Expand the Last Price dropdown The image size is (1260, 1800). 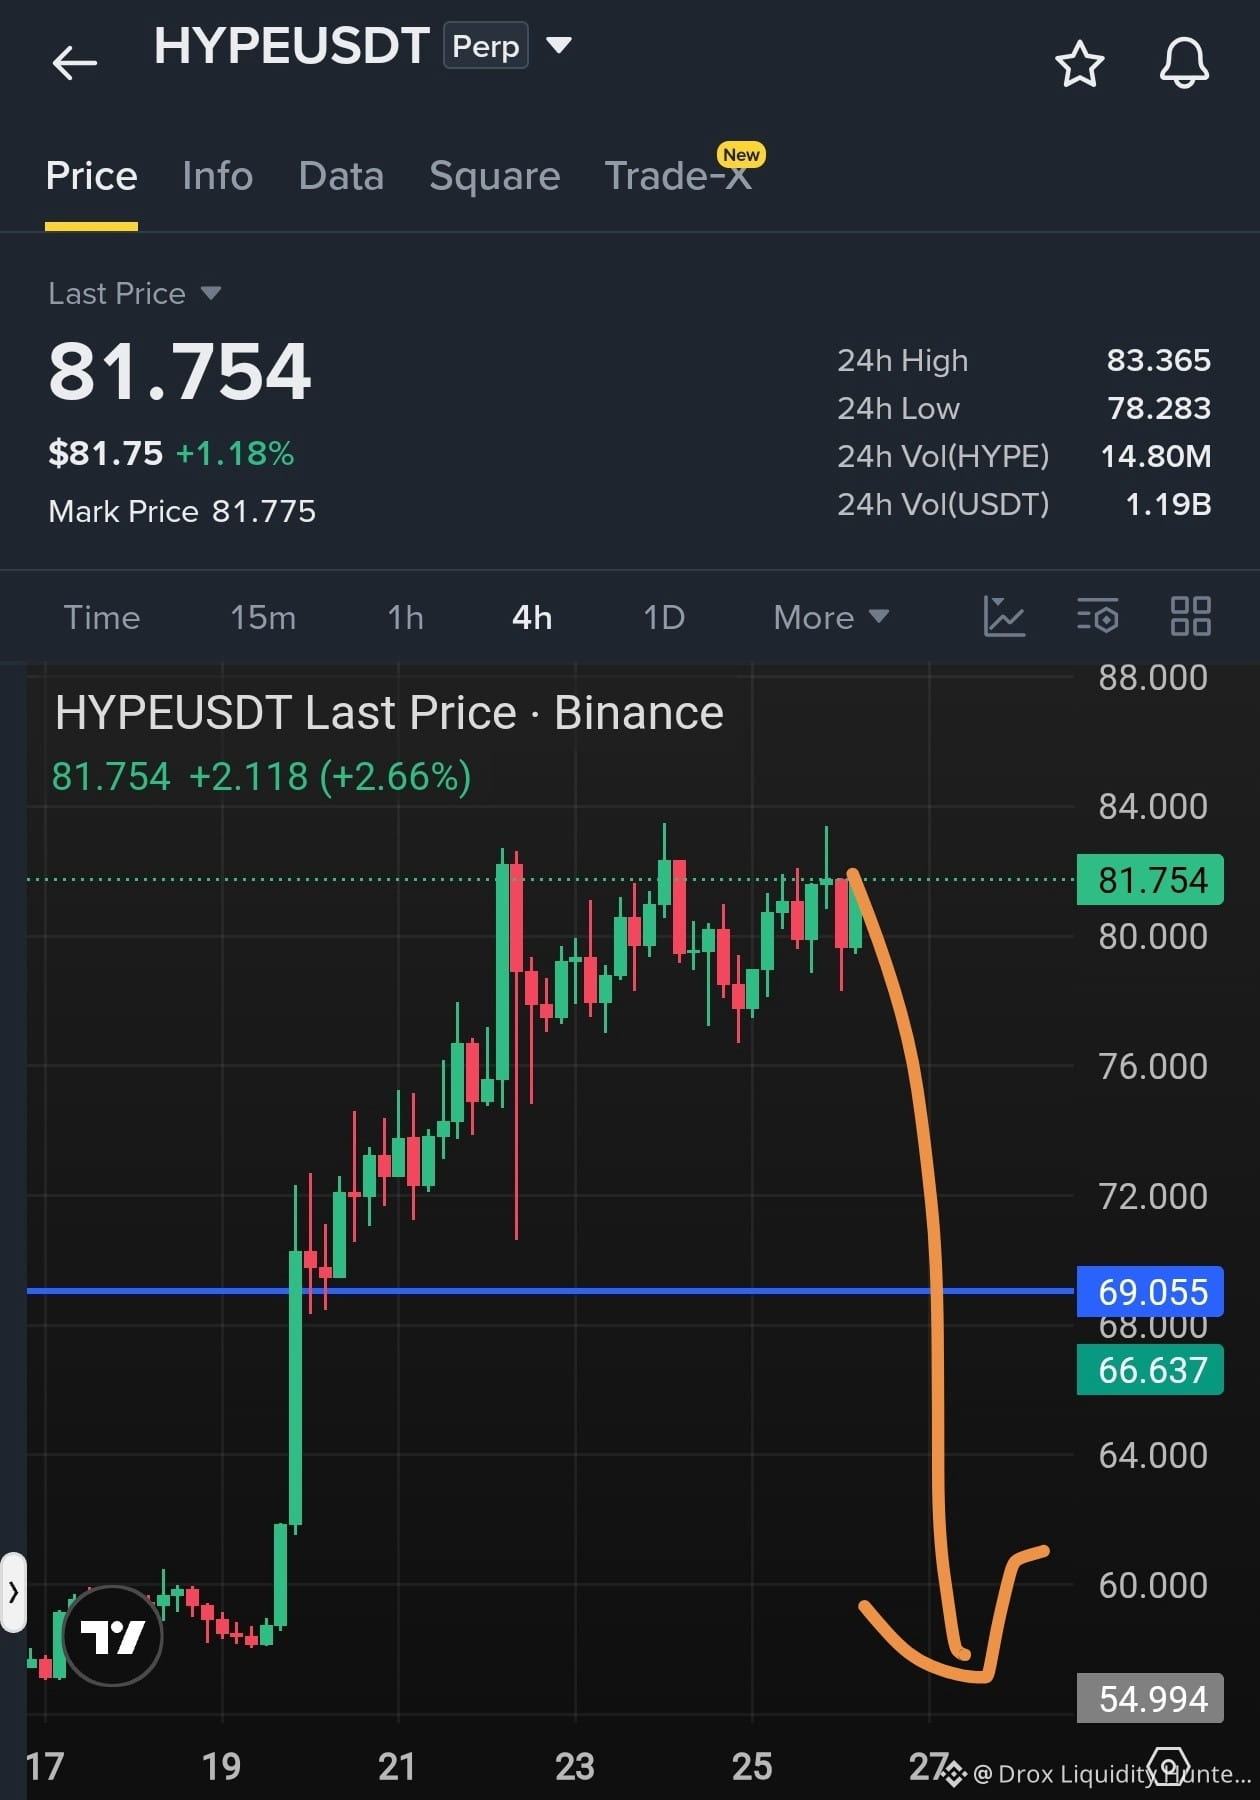click(210, 293)
